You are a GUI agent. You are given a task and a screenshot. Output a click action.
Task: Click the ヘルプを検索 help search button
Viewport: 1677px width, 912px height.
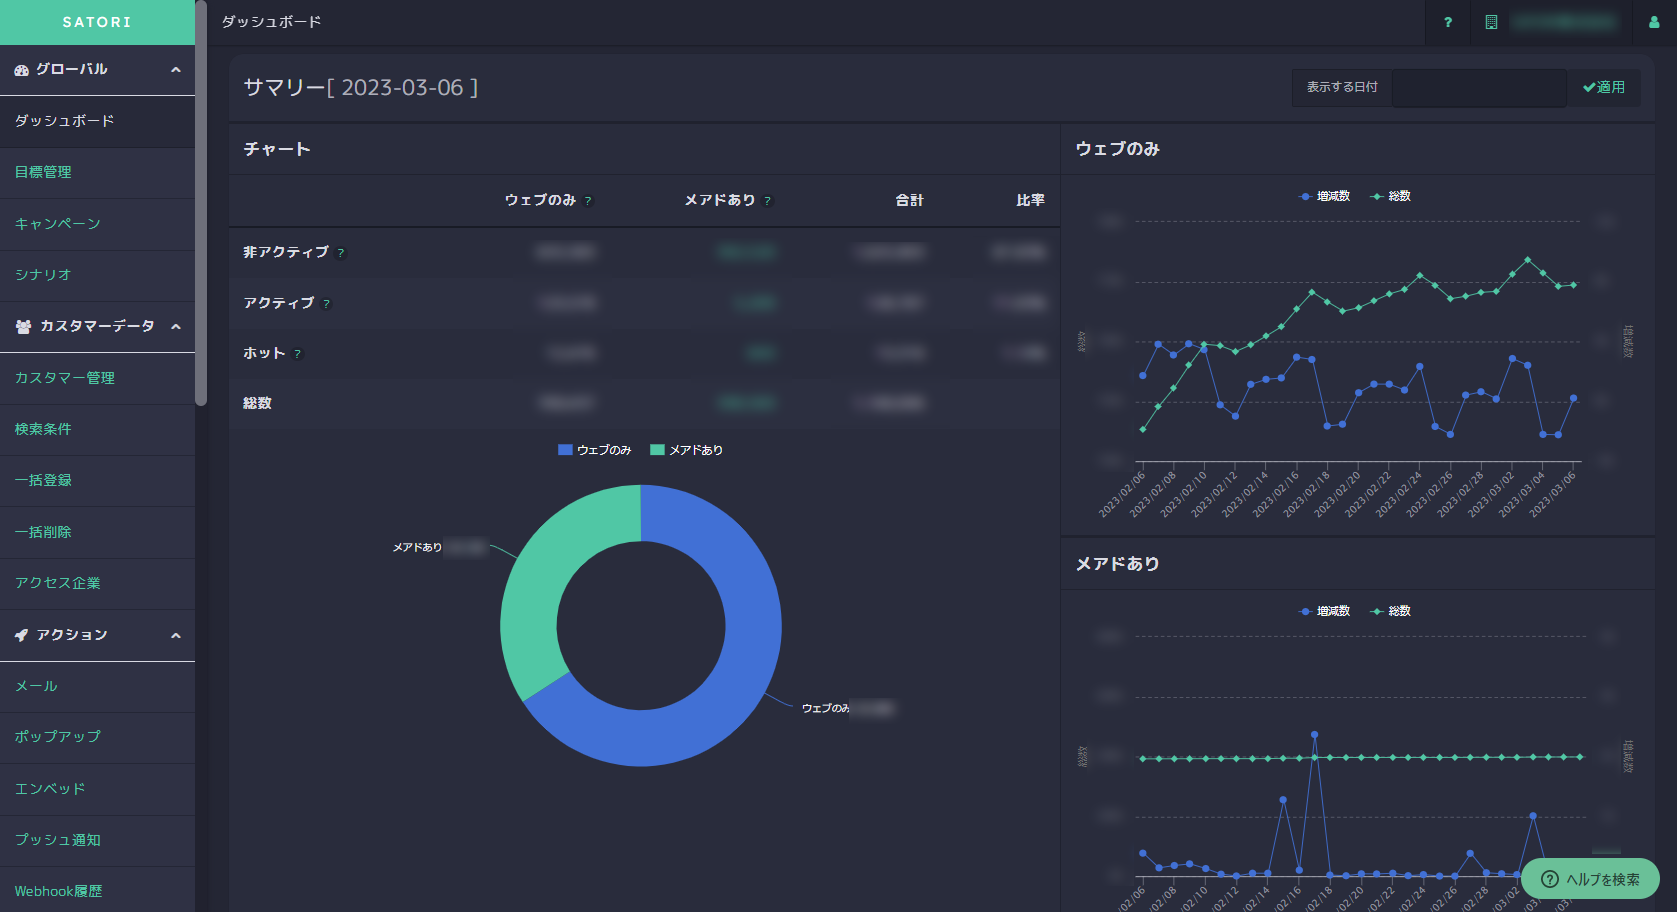[x=1590, y=879]
